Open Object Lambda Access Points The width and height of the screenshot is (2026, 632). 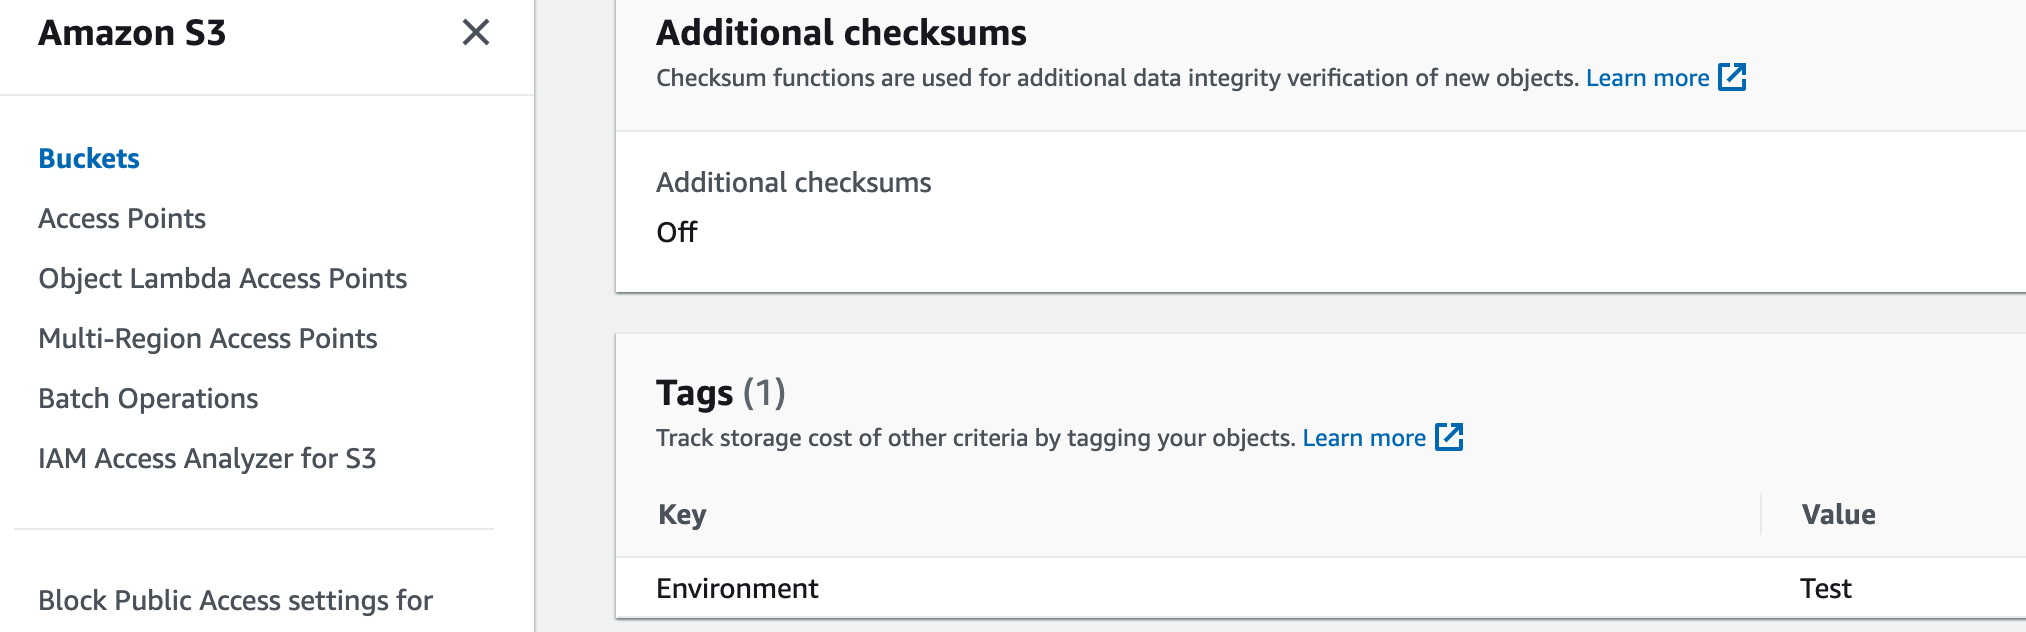222,278
